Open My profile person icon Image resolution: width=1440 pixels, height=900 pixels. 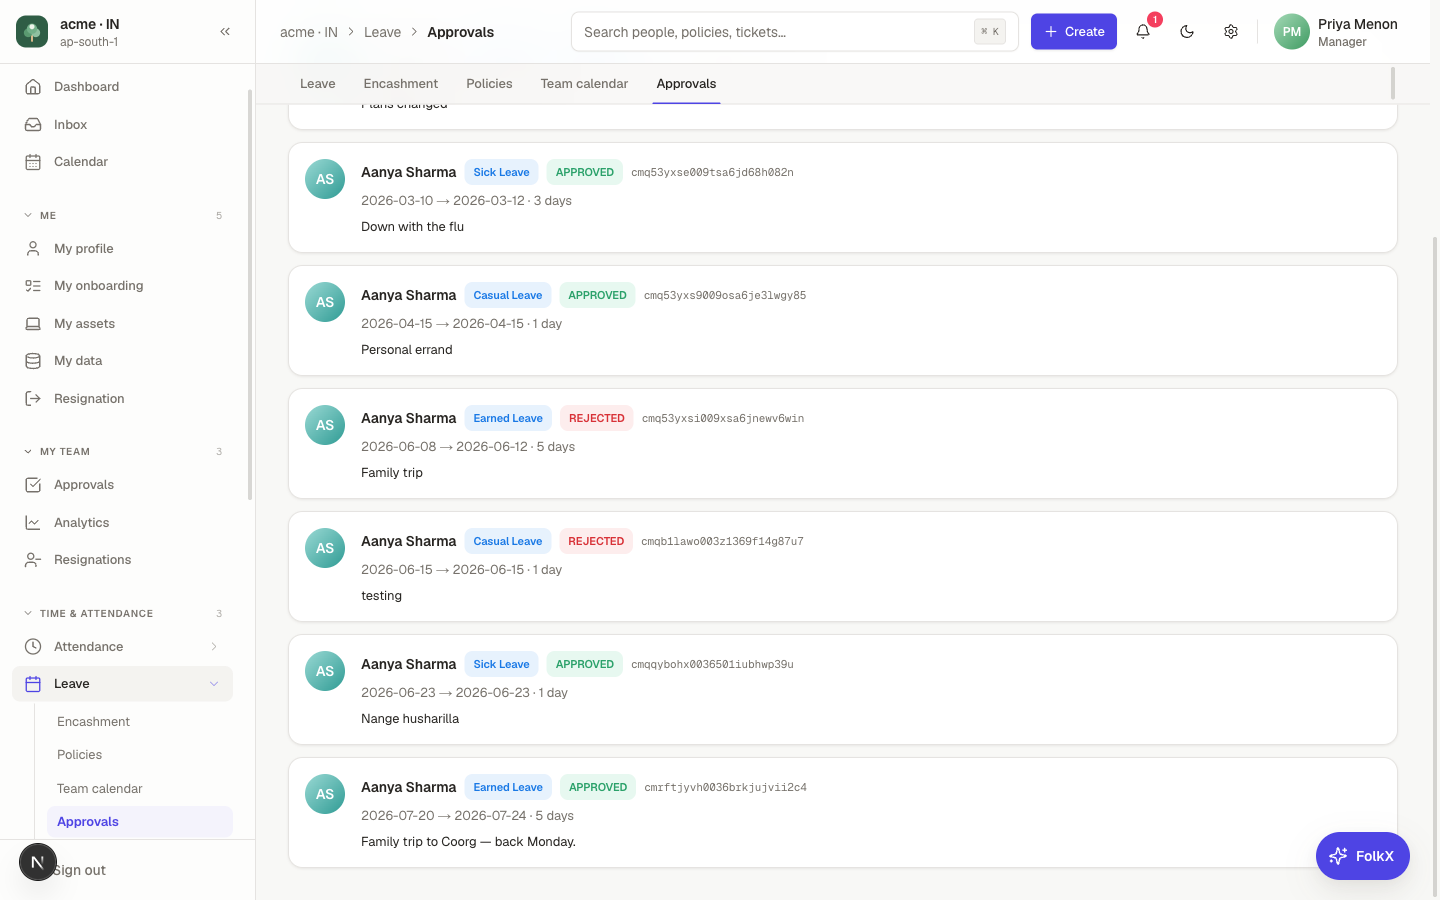tap(33, 249)
